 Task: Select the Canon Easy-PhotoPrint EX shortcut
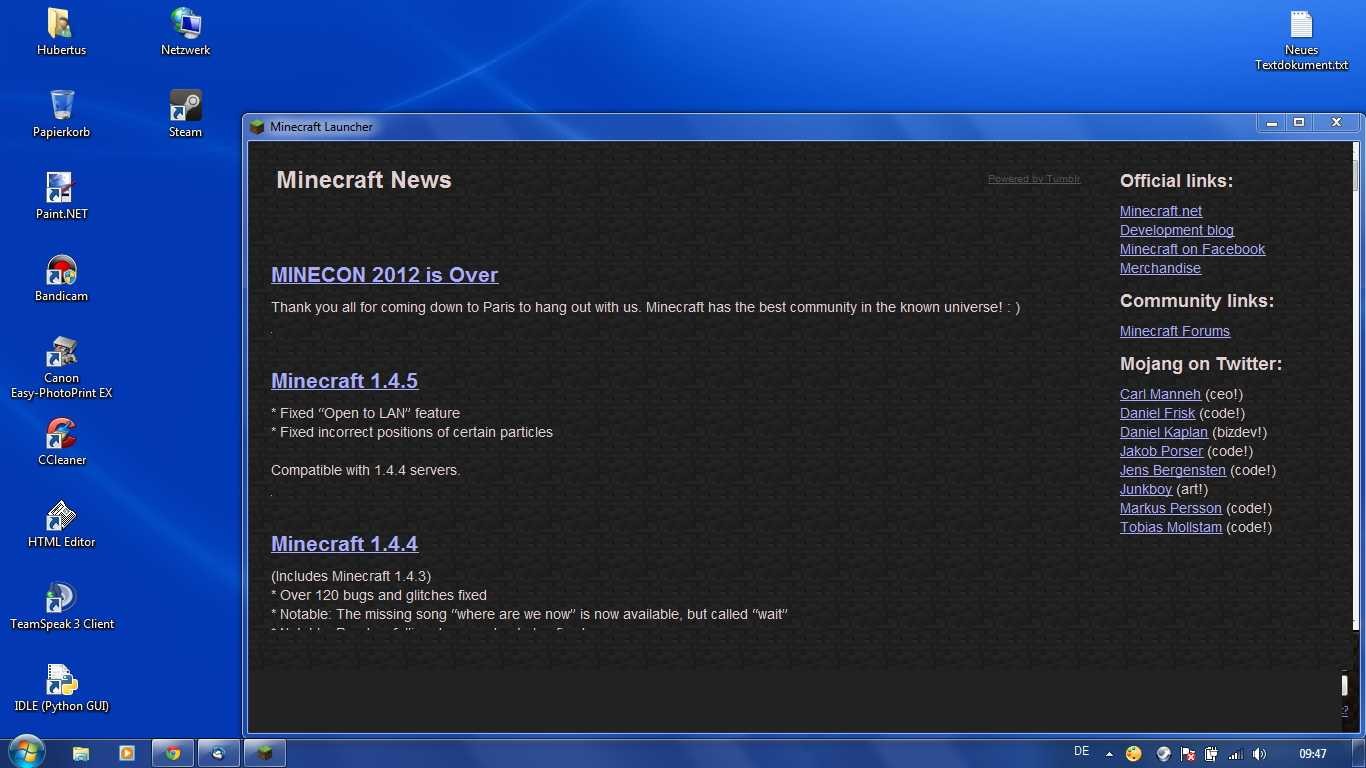[x=61, y=367]
